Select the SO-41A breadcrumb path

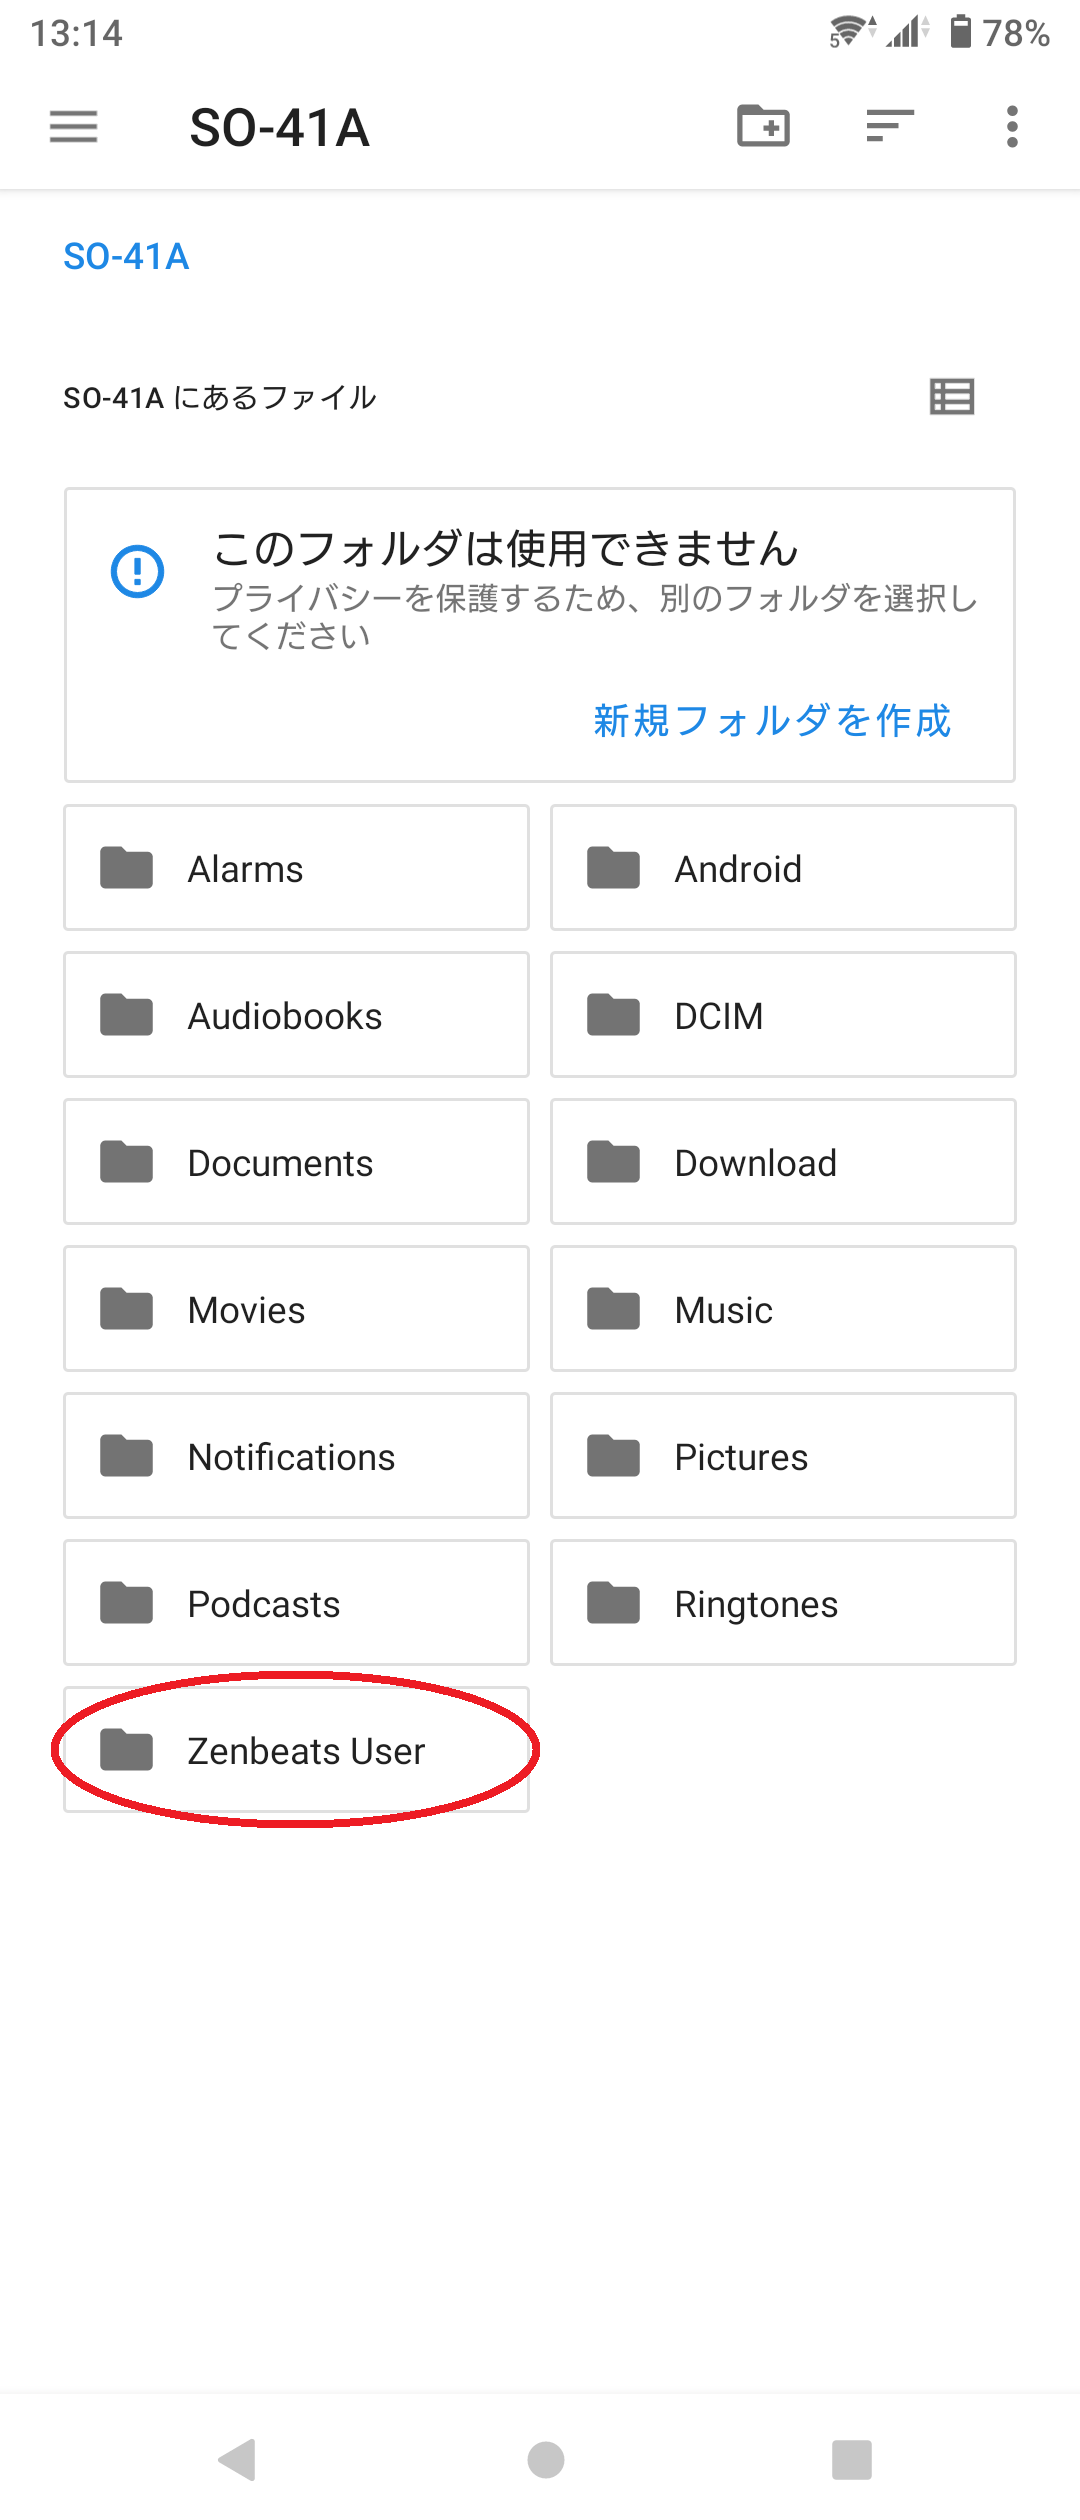click(126, 257)
